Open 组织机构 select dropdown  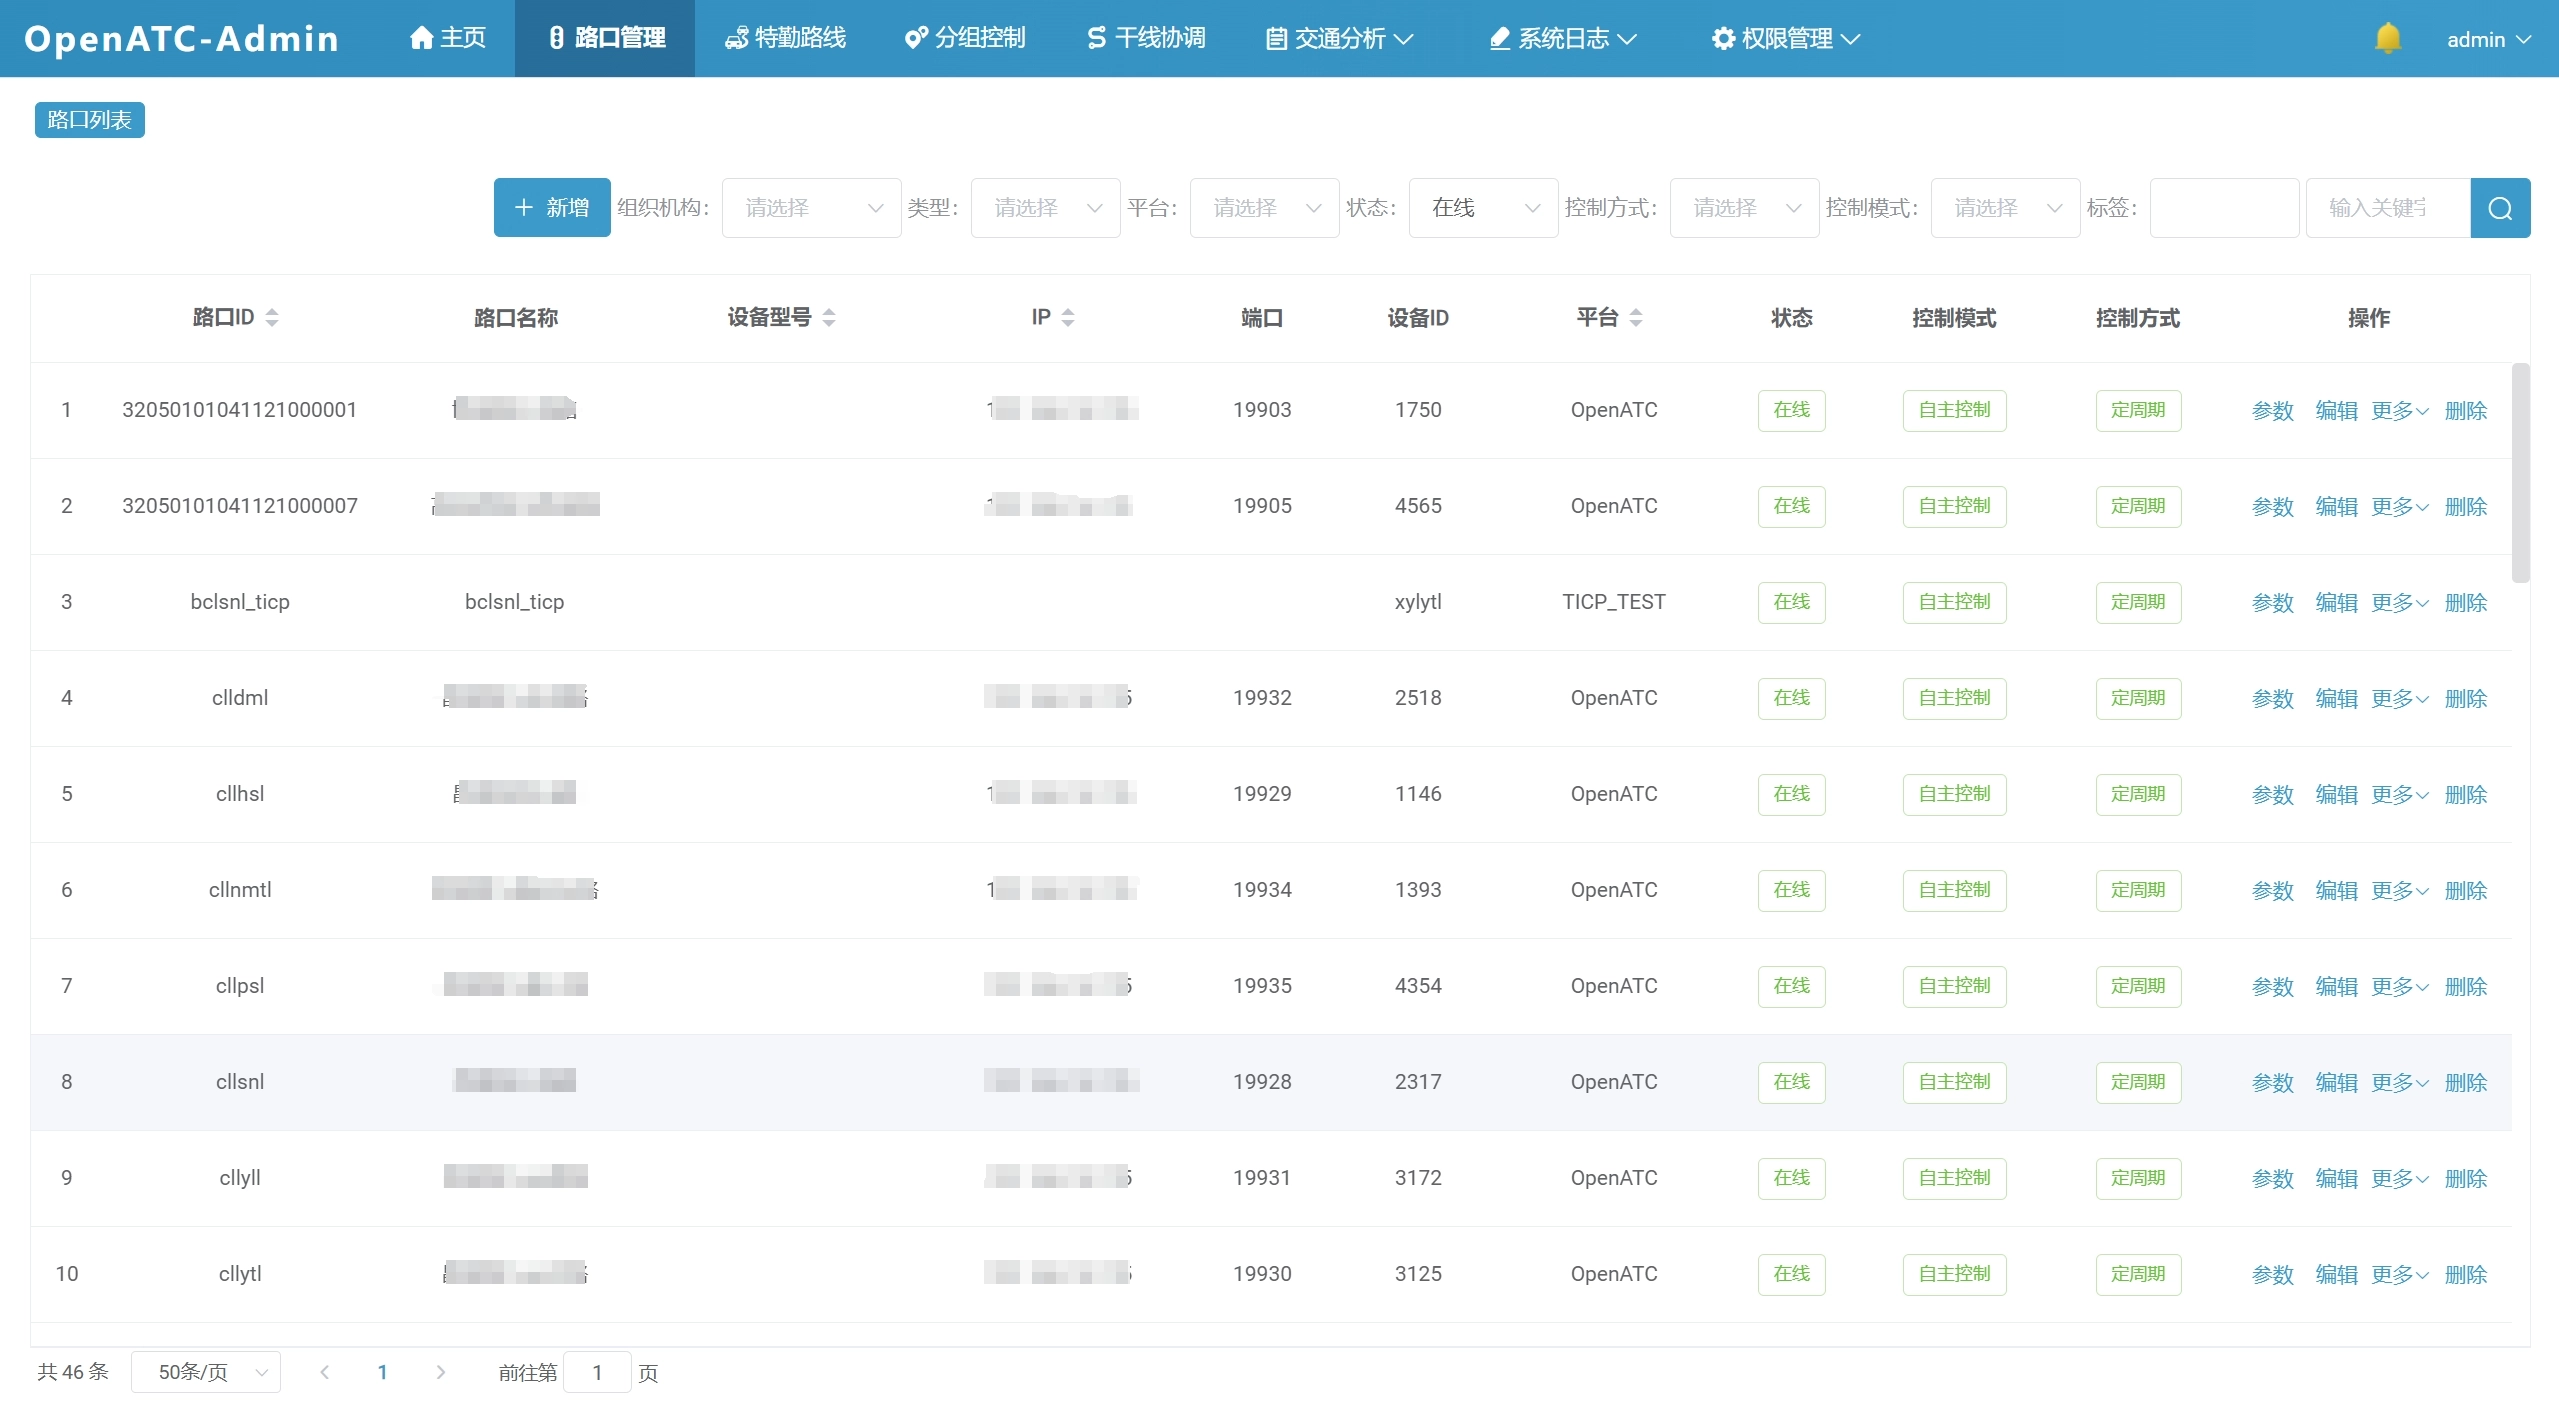coord(811,208)
